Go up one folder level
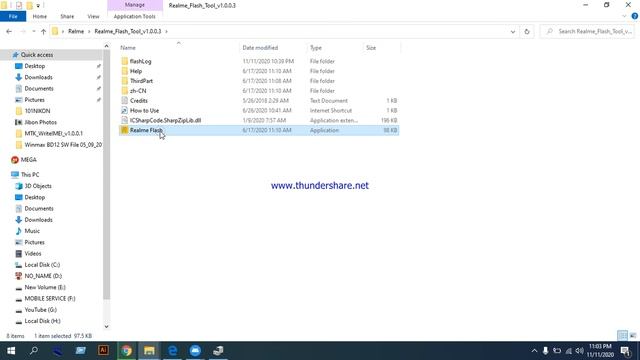 coord(43,31)
